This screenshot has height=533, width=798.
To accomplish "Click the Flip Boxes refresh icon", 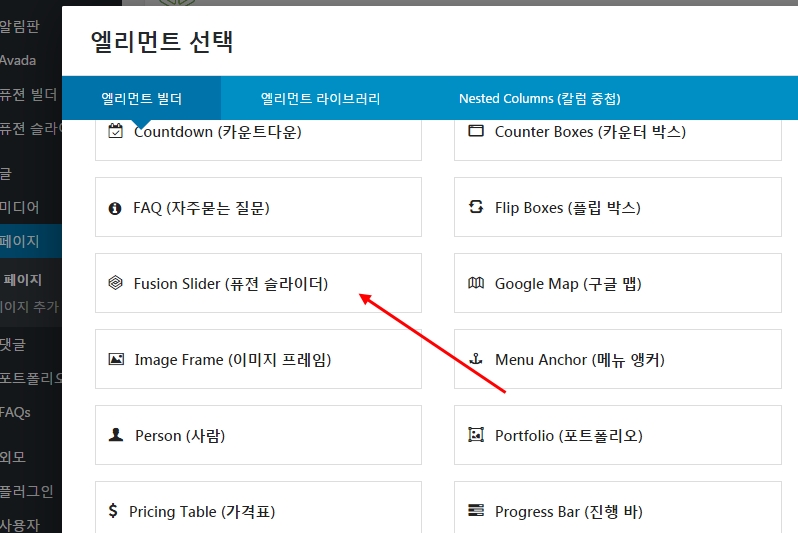I will pyautogui.click(x=476, y=207).
